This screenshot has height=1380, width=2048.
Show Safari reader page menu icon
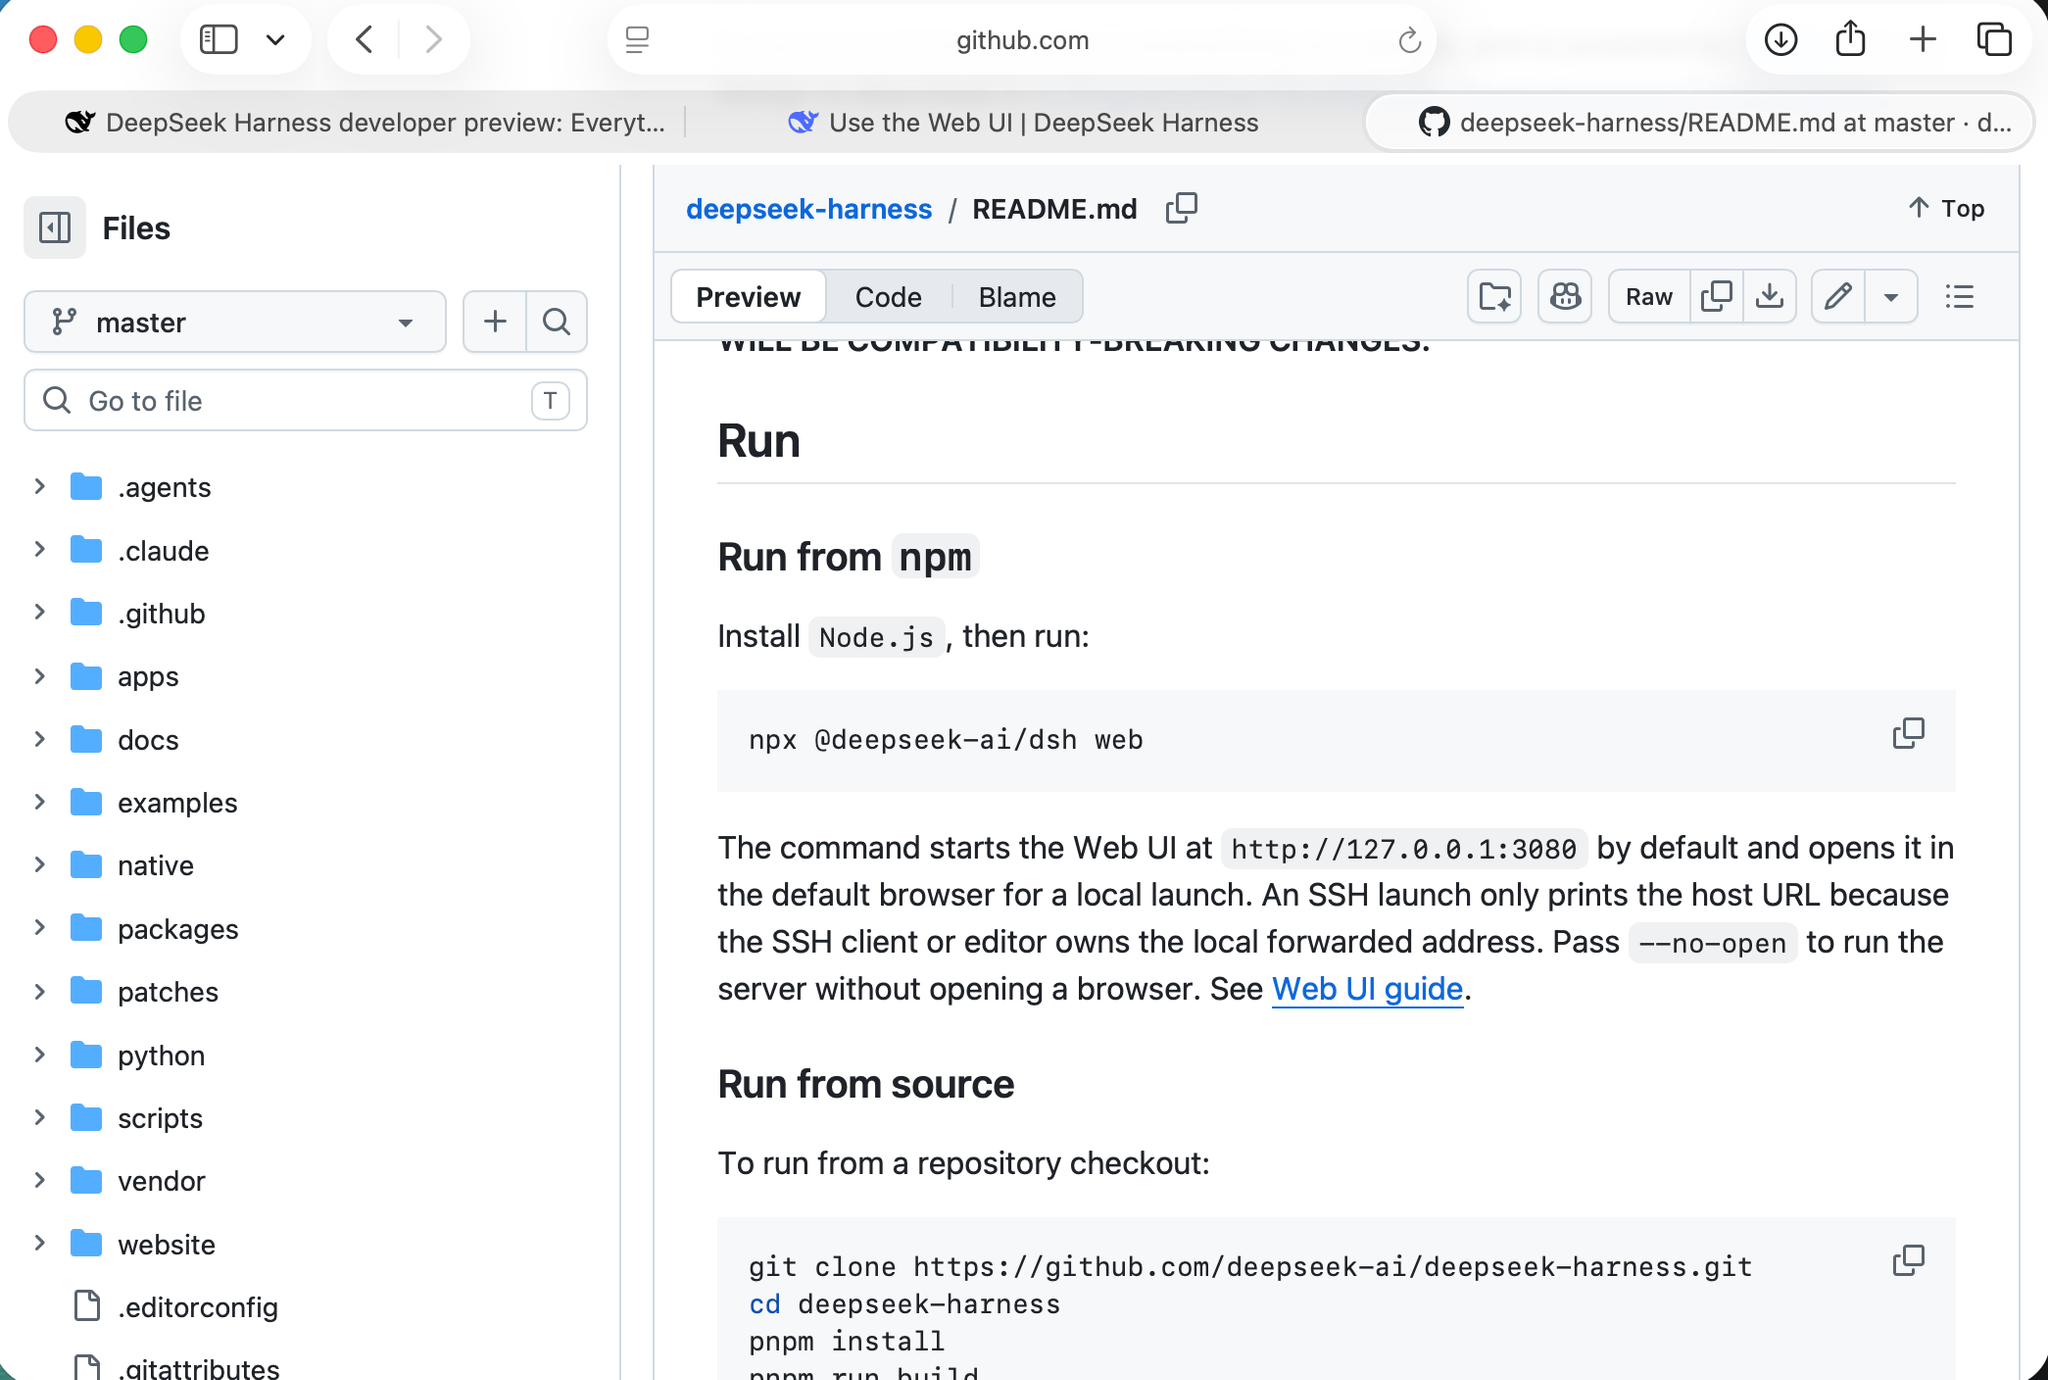[x=638, y=40]
